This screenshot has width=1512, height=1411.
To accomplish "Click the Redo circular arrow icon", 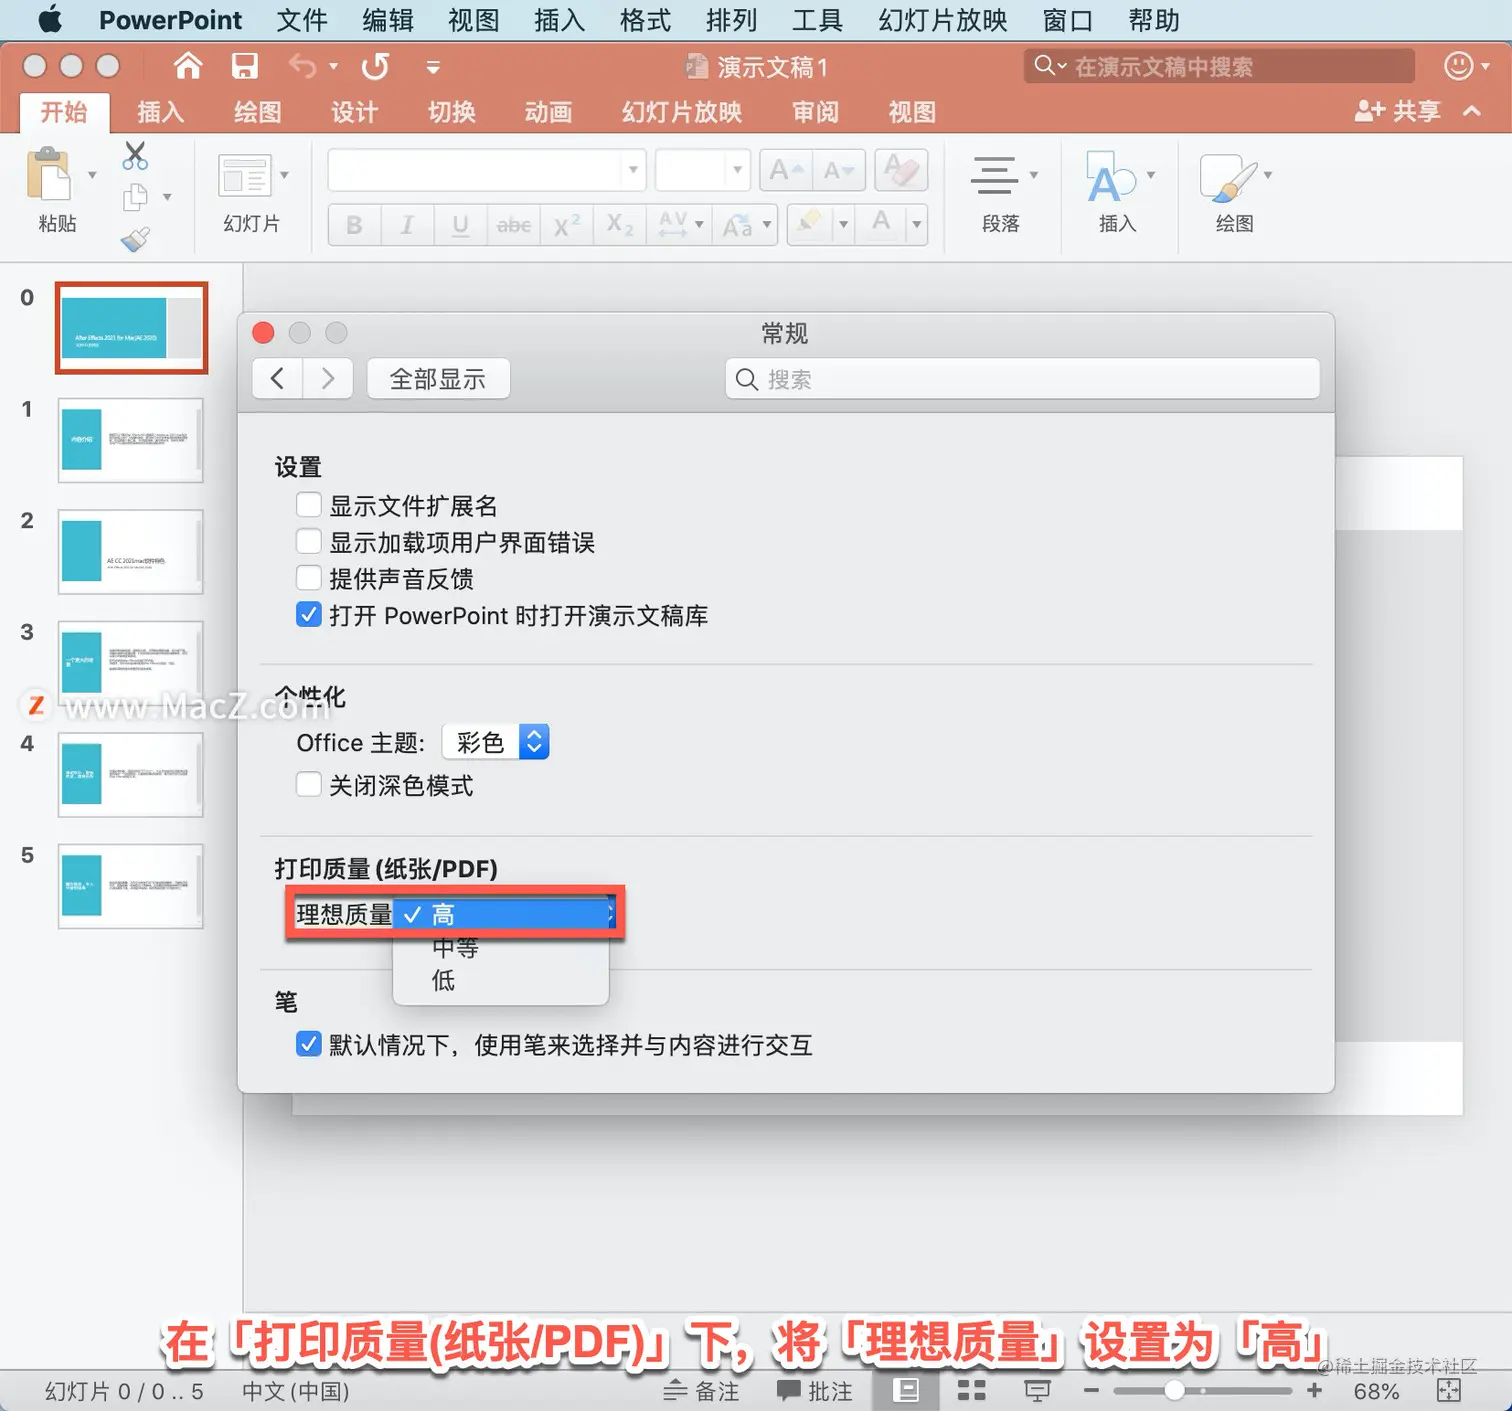I will [375, 66].
